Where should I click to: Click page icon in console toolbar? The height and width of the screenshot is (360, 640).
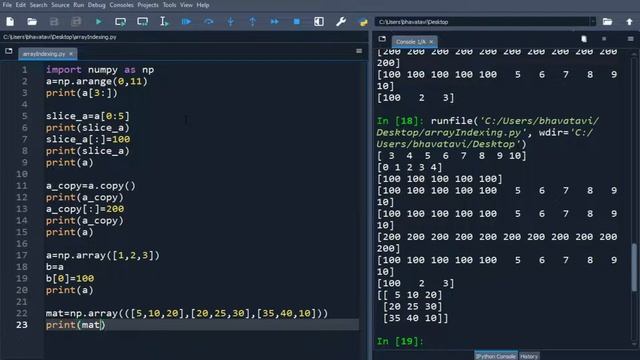point(584,39)
